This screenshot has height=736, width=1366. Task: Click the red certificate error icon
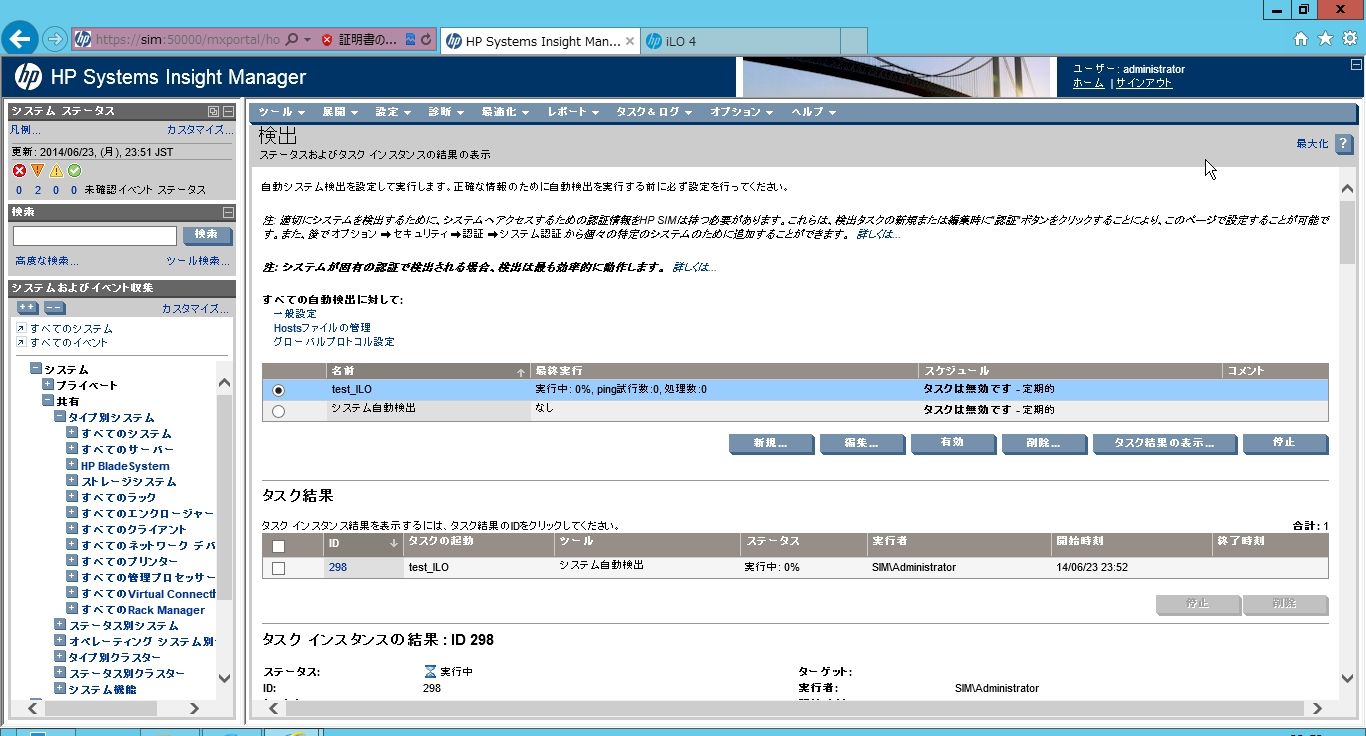(327, 40)
